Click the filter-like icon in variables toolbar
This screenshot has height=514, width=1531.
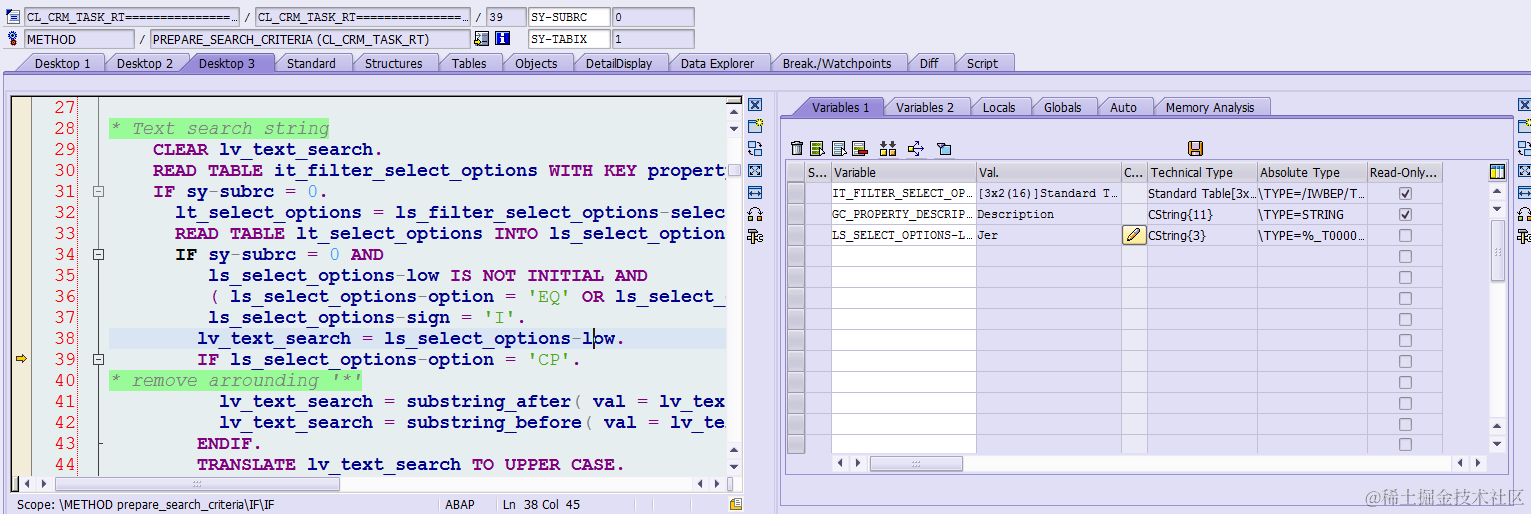tap(944, 149)
